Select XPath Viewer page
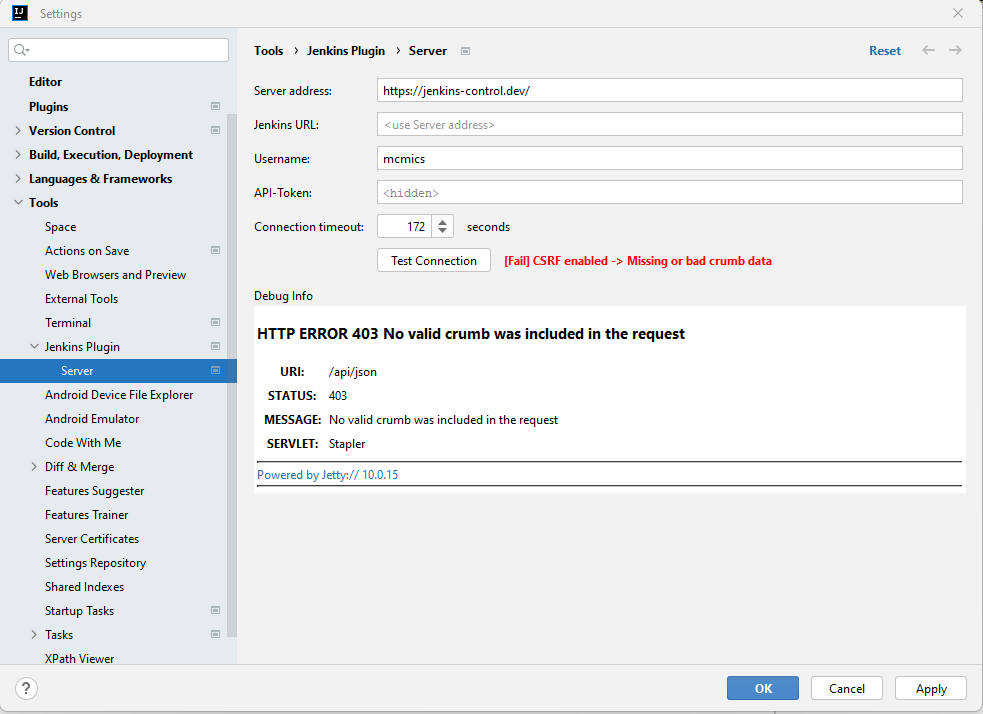983x714 pixels. click(80, 658)
